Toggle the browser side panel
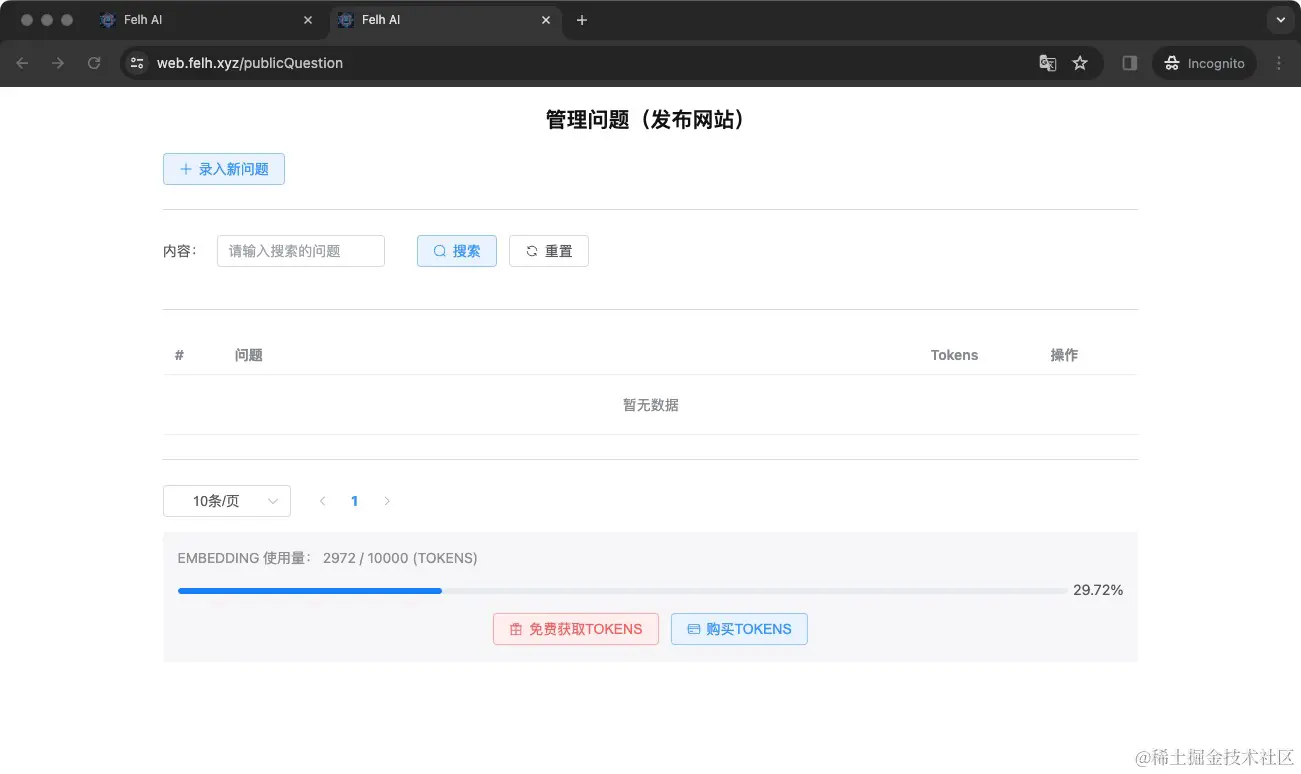 tap(1130, 63)
